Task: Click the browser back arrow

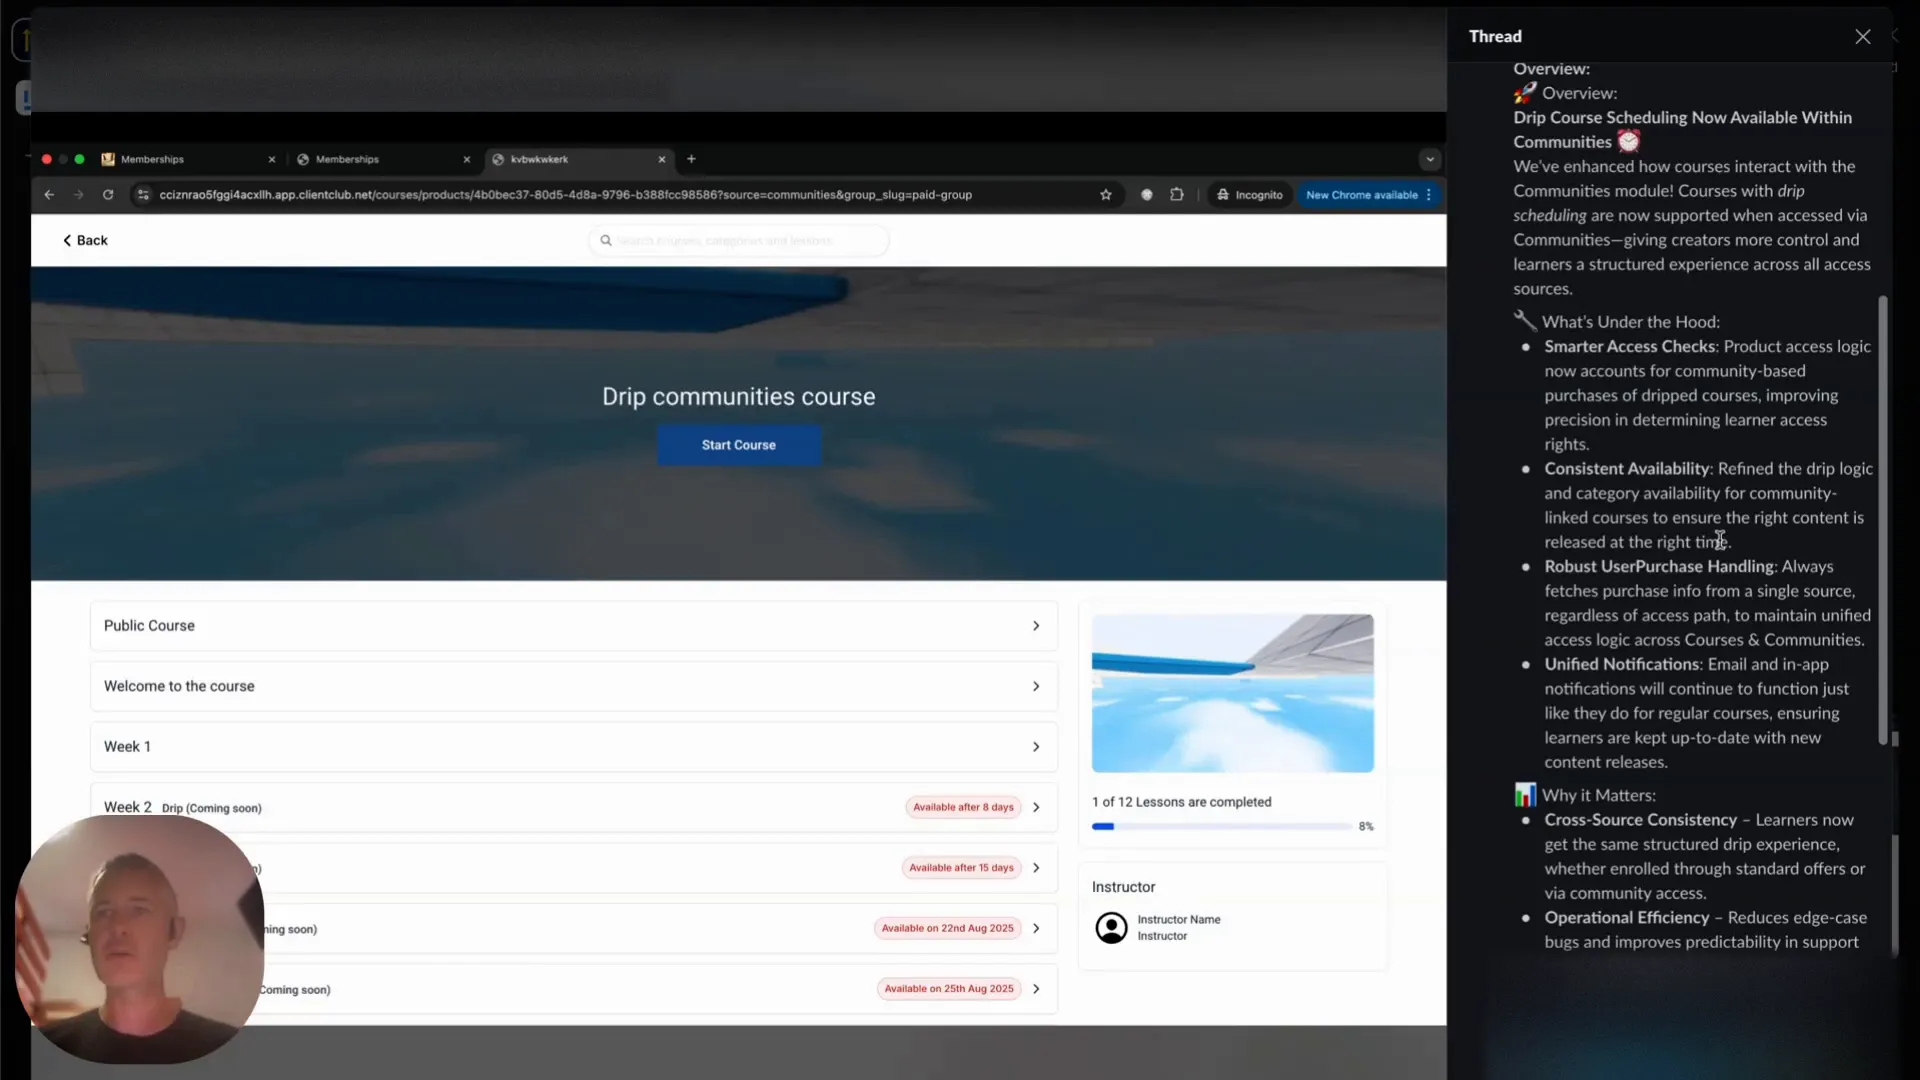Action: tap(48, 195)
